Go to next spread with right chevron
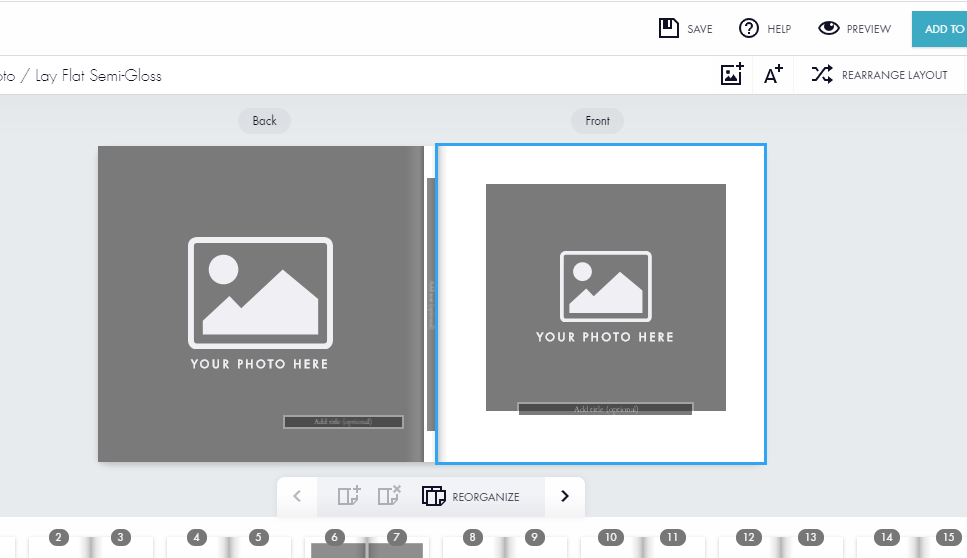 [565, 496]
